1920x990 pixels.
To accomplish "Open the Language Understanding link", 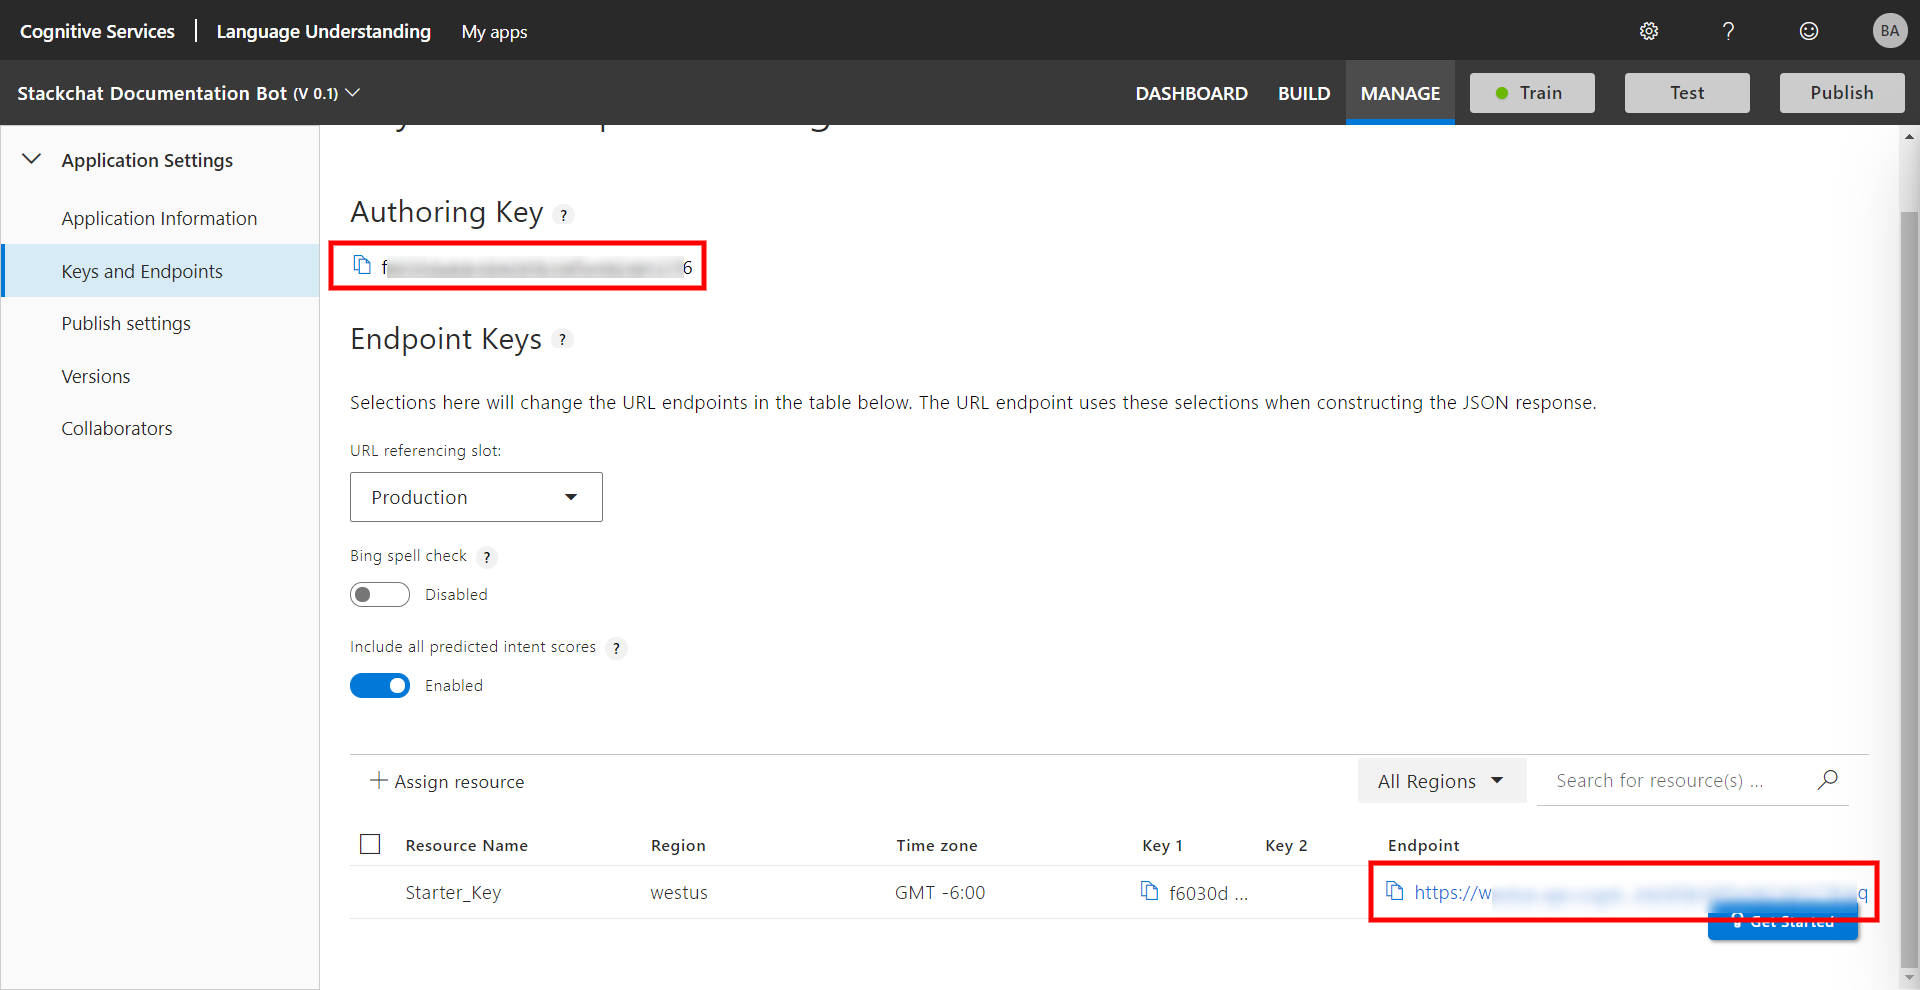I will tap(324, 31).
